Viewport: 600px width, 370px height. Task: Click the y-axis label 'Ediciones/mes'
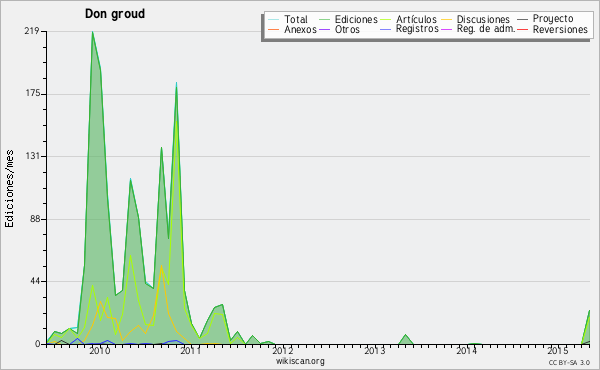click(9, 189)
